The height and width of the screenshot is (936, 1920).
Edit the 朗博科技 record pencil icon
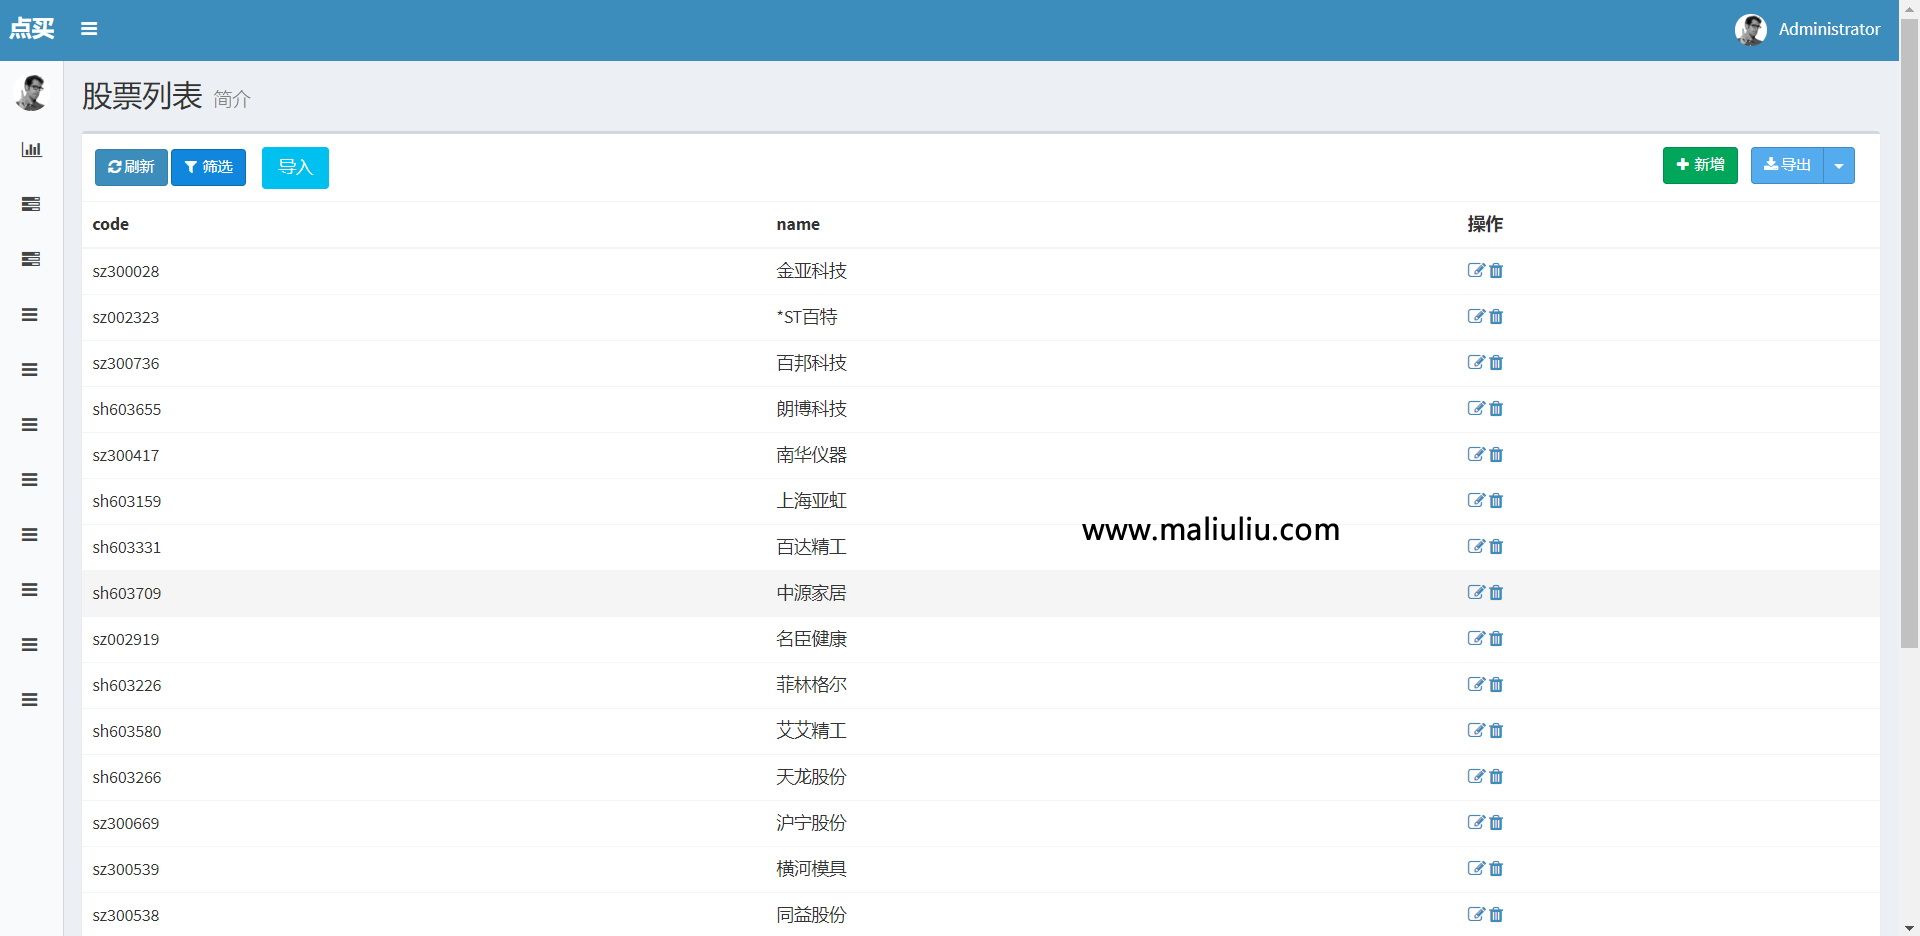pyautogui.click(x=1476, y=409)
